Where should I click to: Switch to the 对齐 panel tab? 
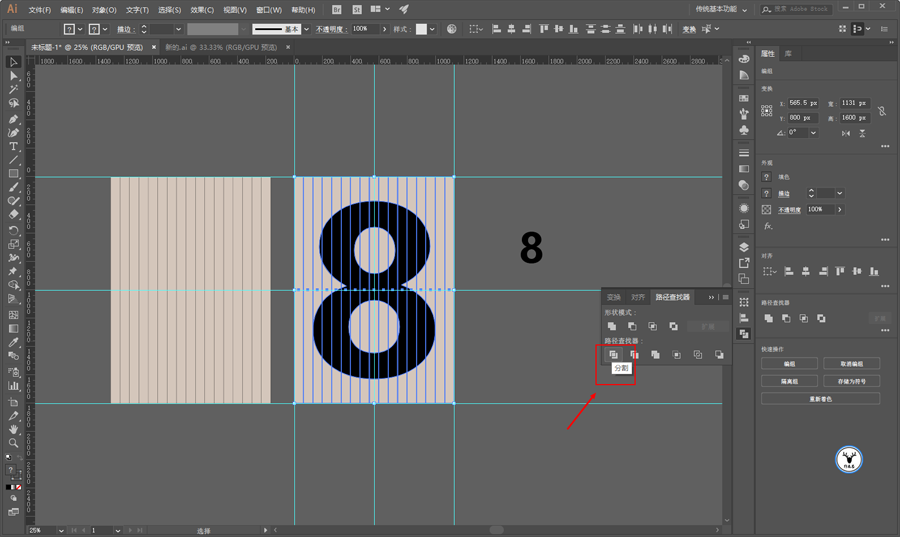638,297
